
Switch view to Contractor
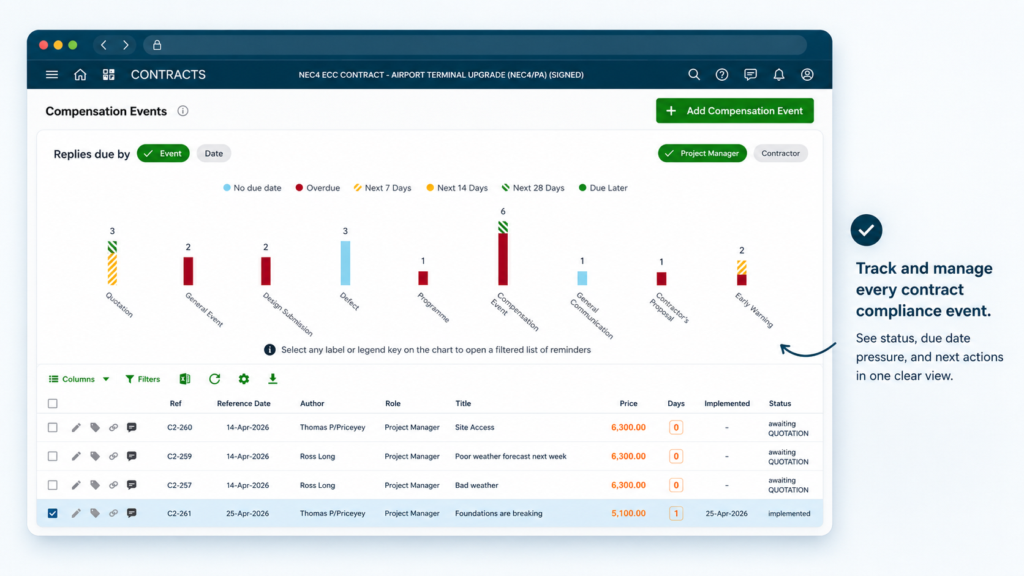[780, 153]
